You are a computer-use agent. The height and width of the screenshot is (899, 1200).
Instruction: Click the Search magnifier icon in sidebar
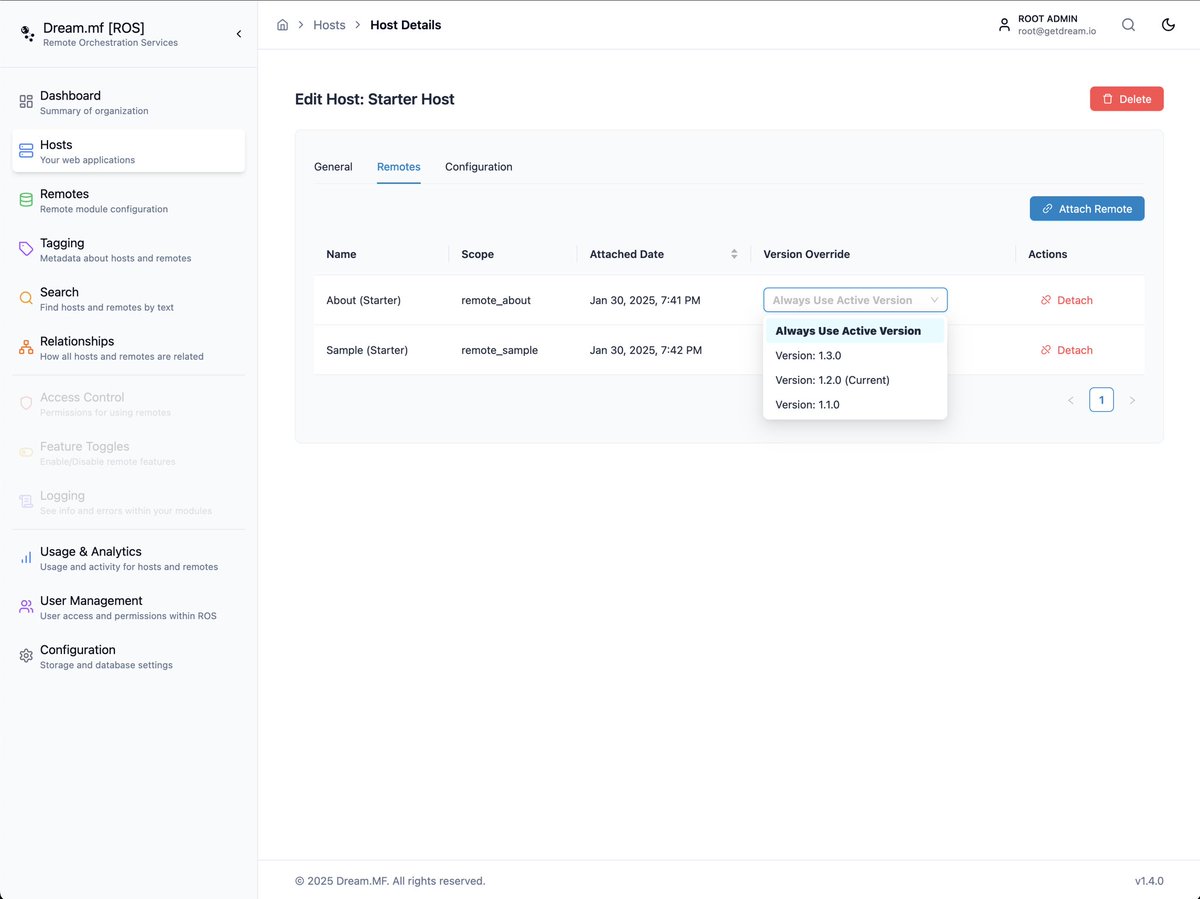(26, 298)
